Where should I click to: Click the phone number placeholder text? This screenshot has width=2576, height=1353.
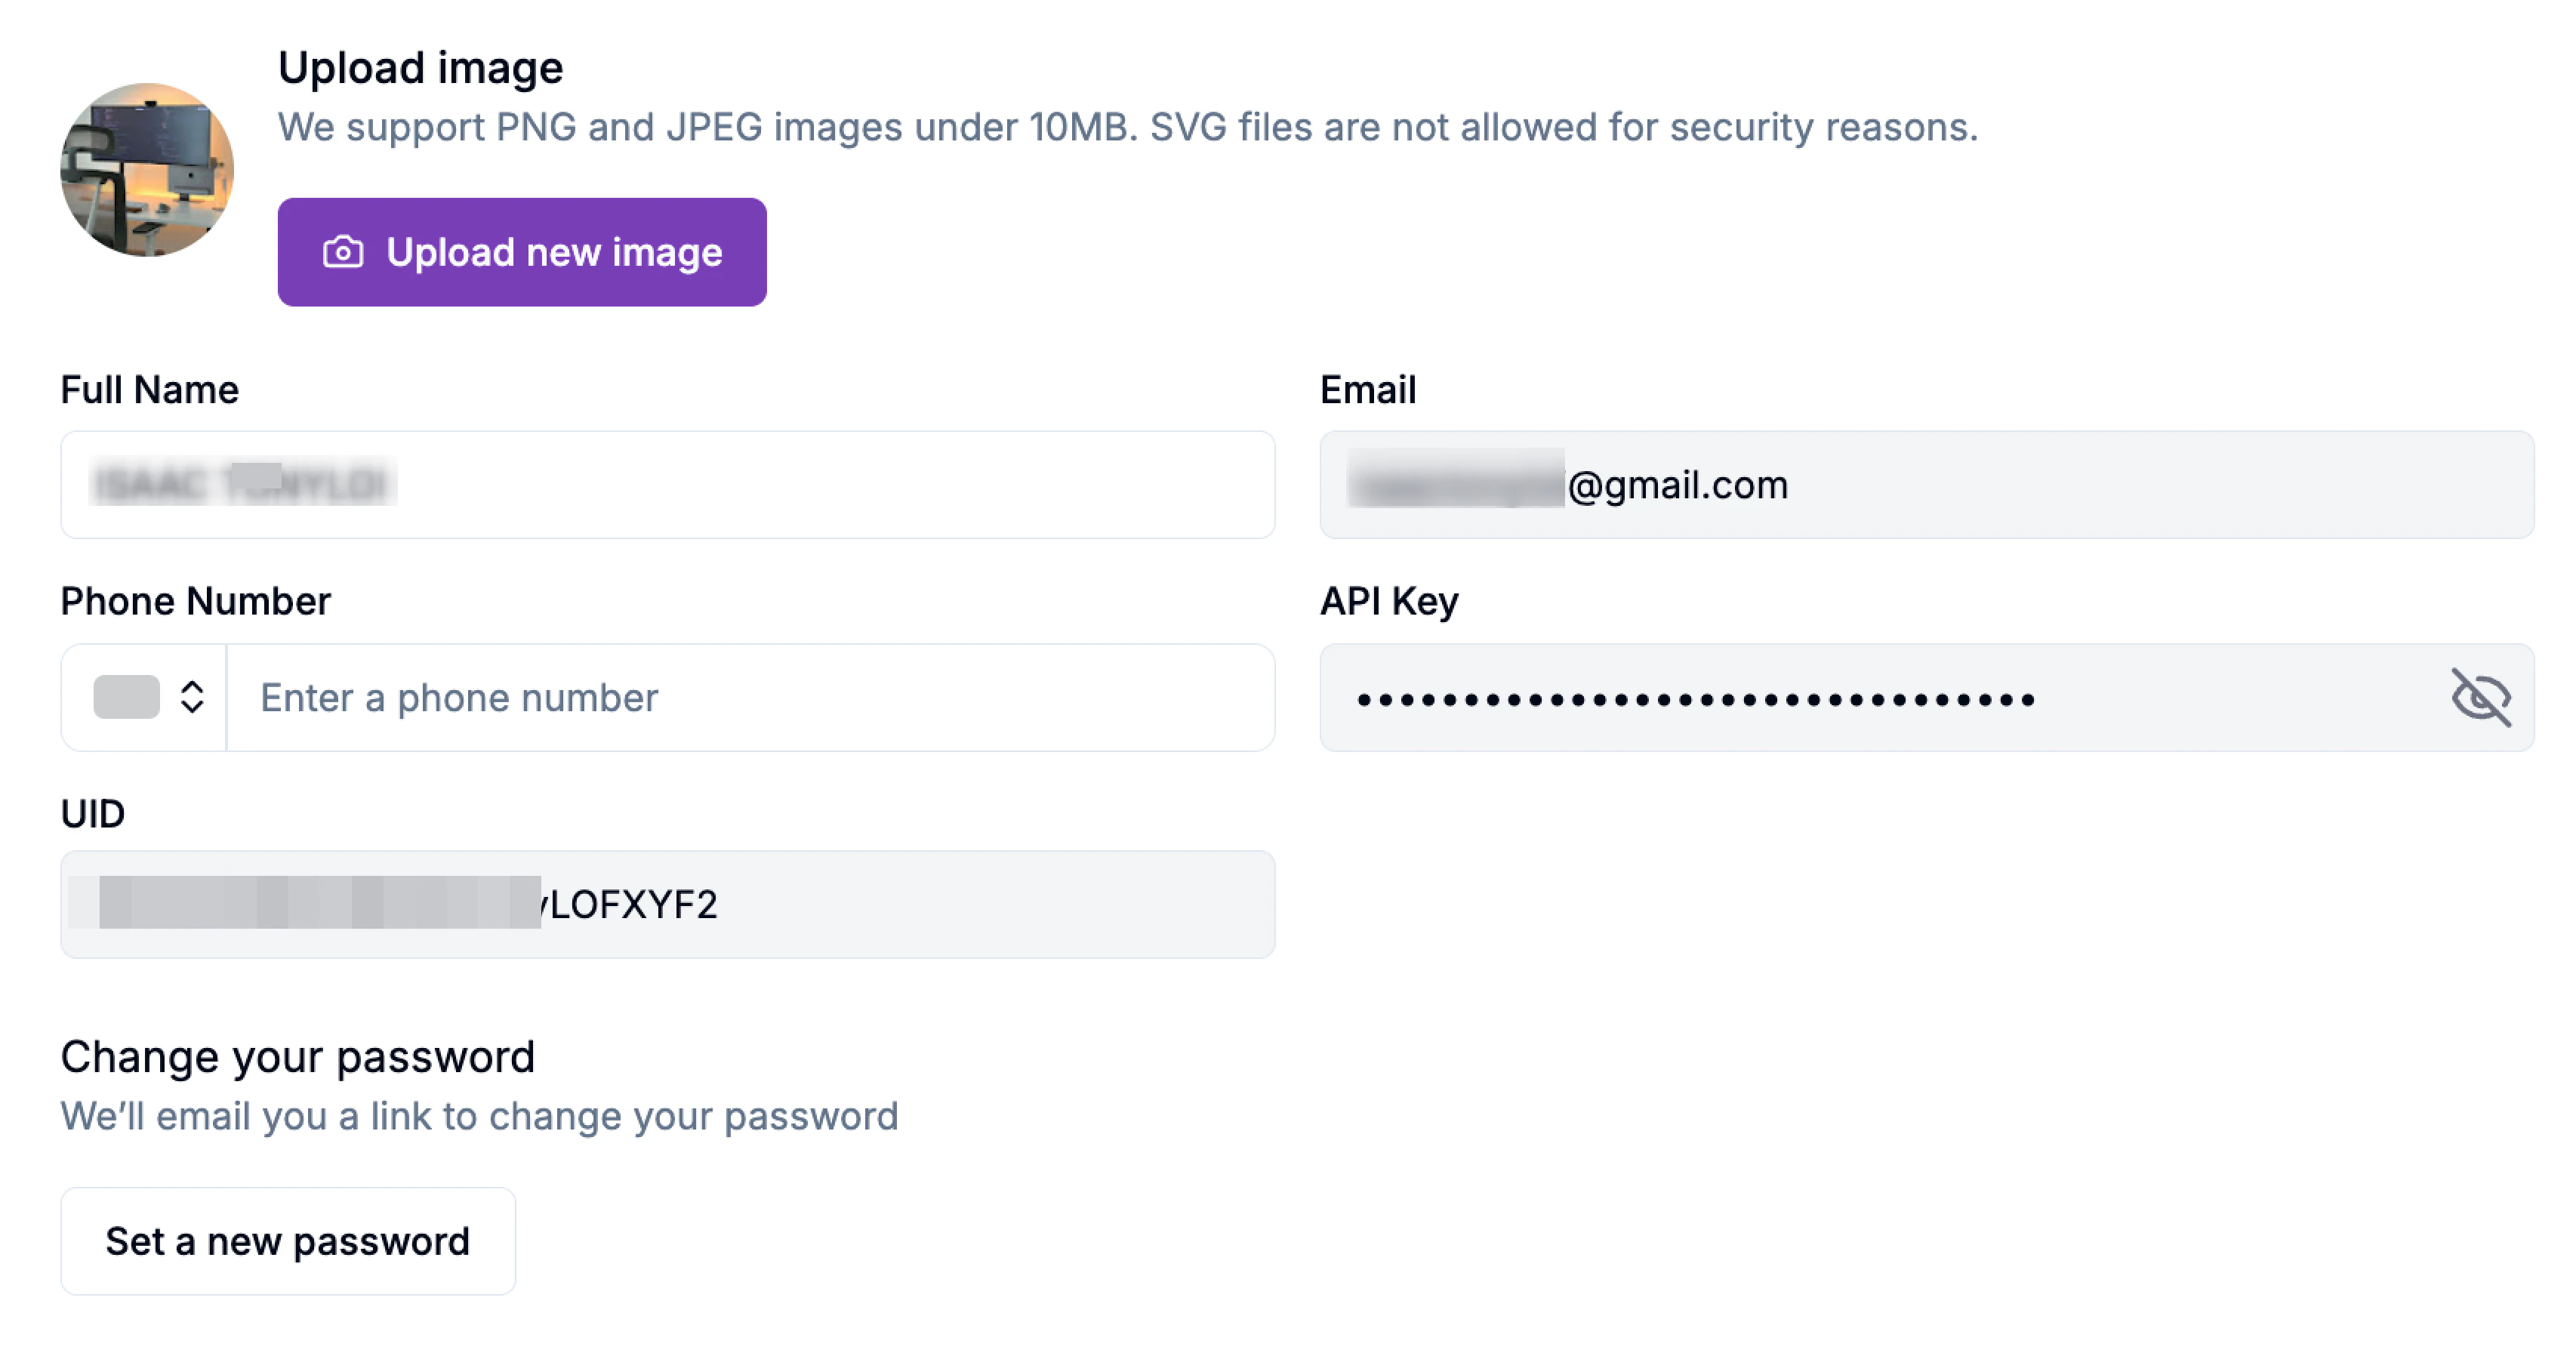click(459, 697)
